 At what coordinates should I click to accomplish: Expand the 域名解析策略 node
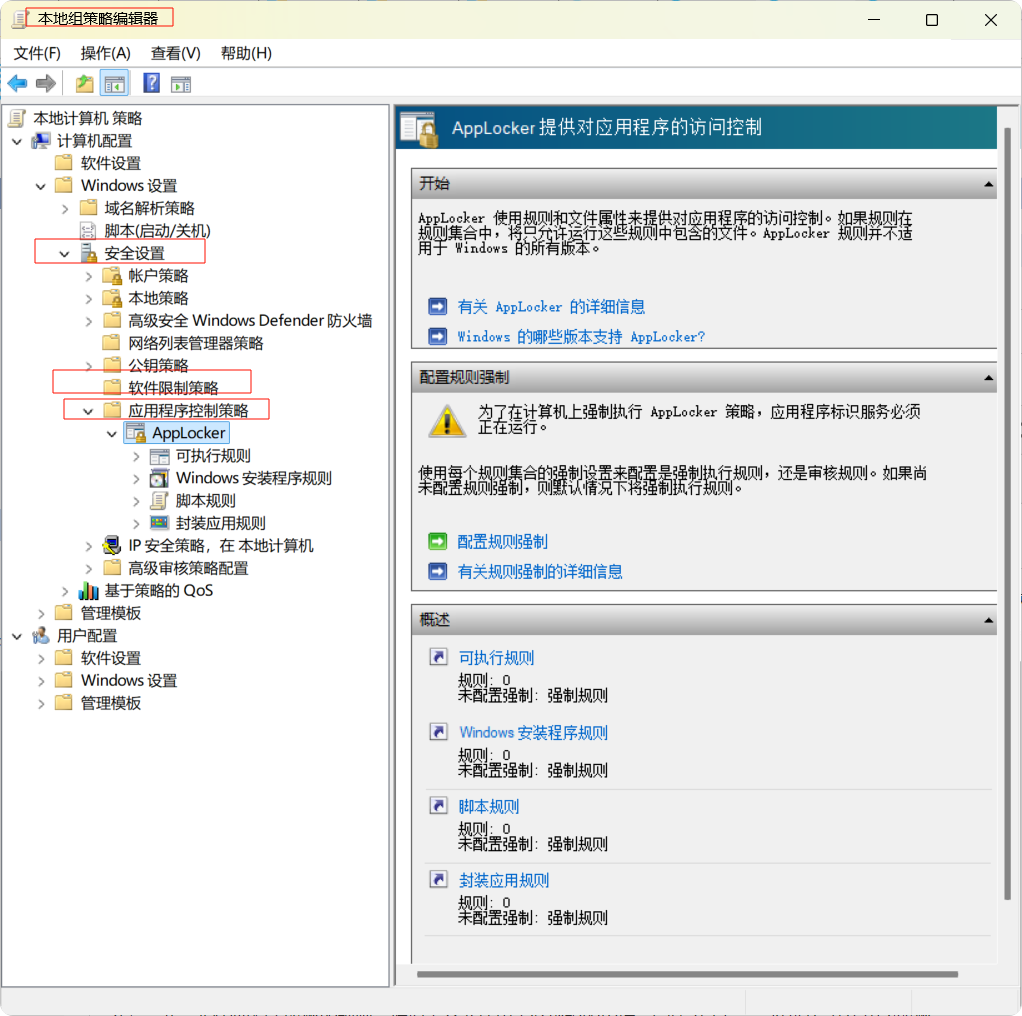tap(65, 209)
